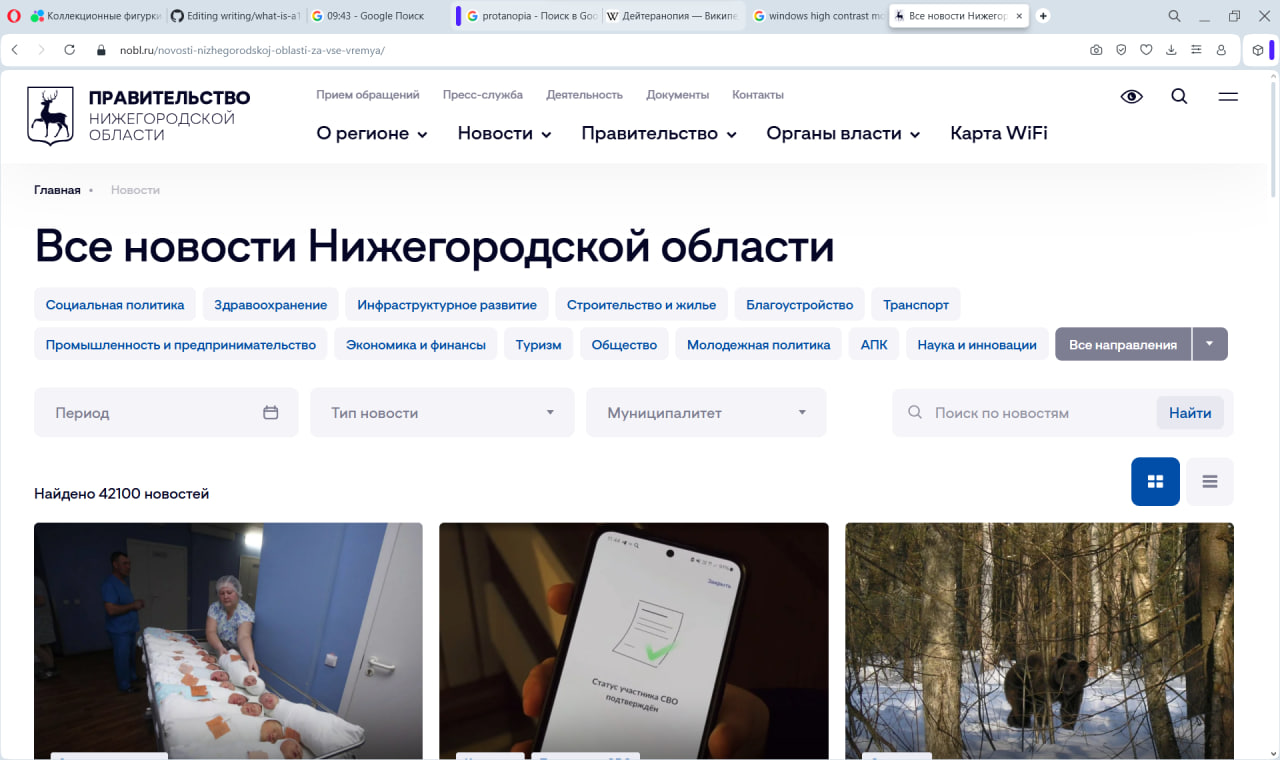1280x760 pixels.
Task: Expand the Все направления arrow dropdown
Action: [x=1209, y=343]
